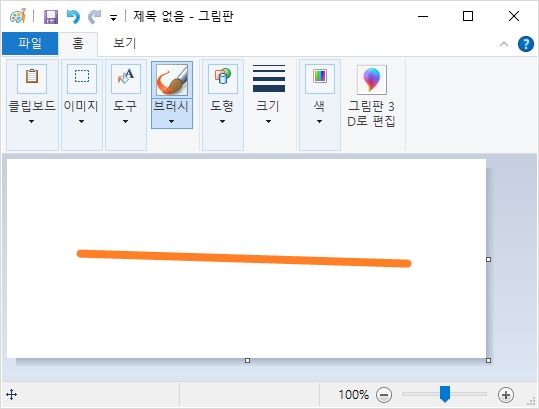This screenshot has height=409, width=539.
Task: Minimize the 그림판 window
Action: (x=423, y=16)
